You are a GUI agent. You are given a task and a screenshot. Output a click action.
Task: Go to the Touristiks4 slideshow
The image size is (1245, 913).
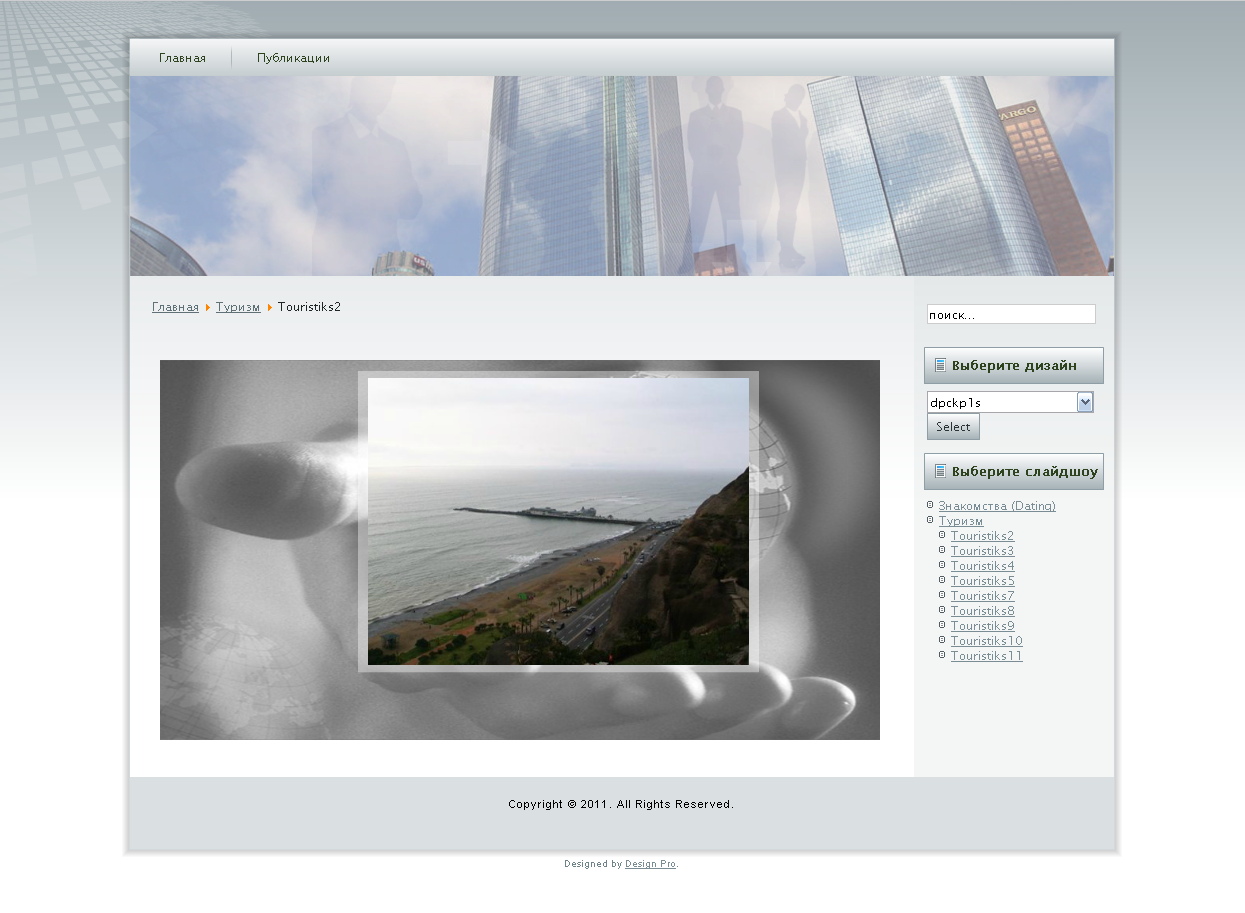point(982,566)
